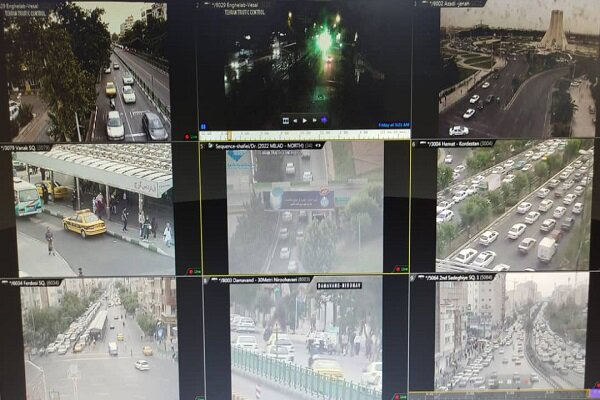This screenshot has width=600, height=400.
Task: Select the Vanak SQ. camera feed with yellow taxi
Action: point(95,210)
